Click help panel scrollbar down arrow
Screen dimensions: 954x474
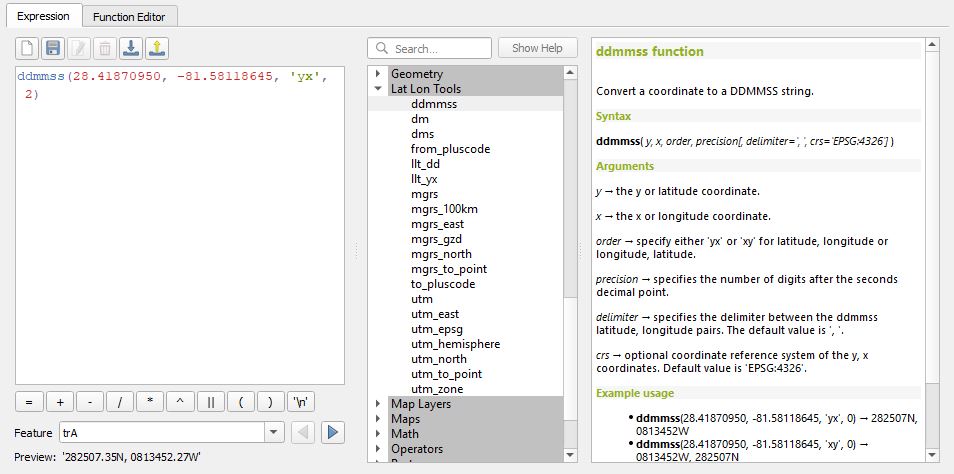[x=932, y=455]
